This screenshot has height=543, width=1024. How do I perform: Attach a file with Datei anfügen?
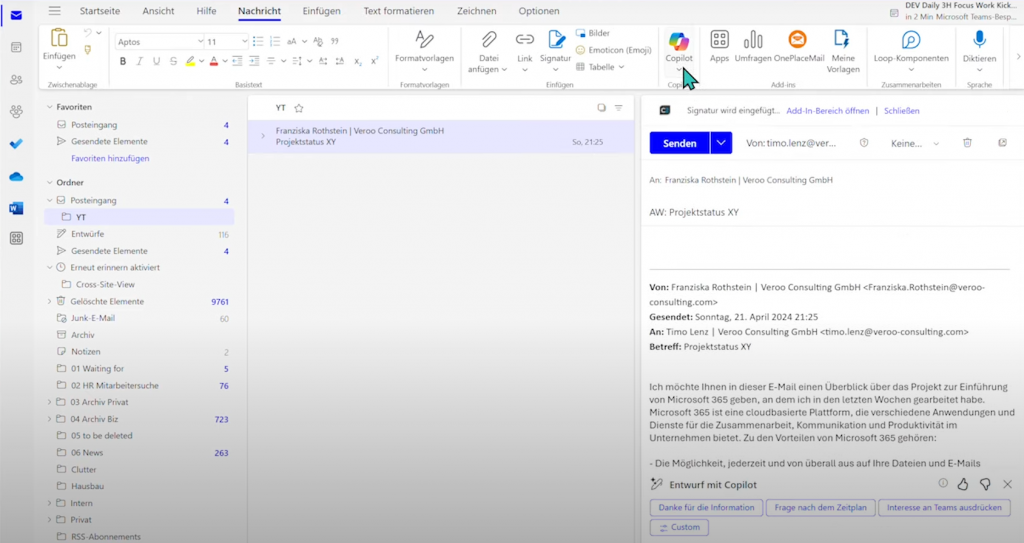coord(488,51)
